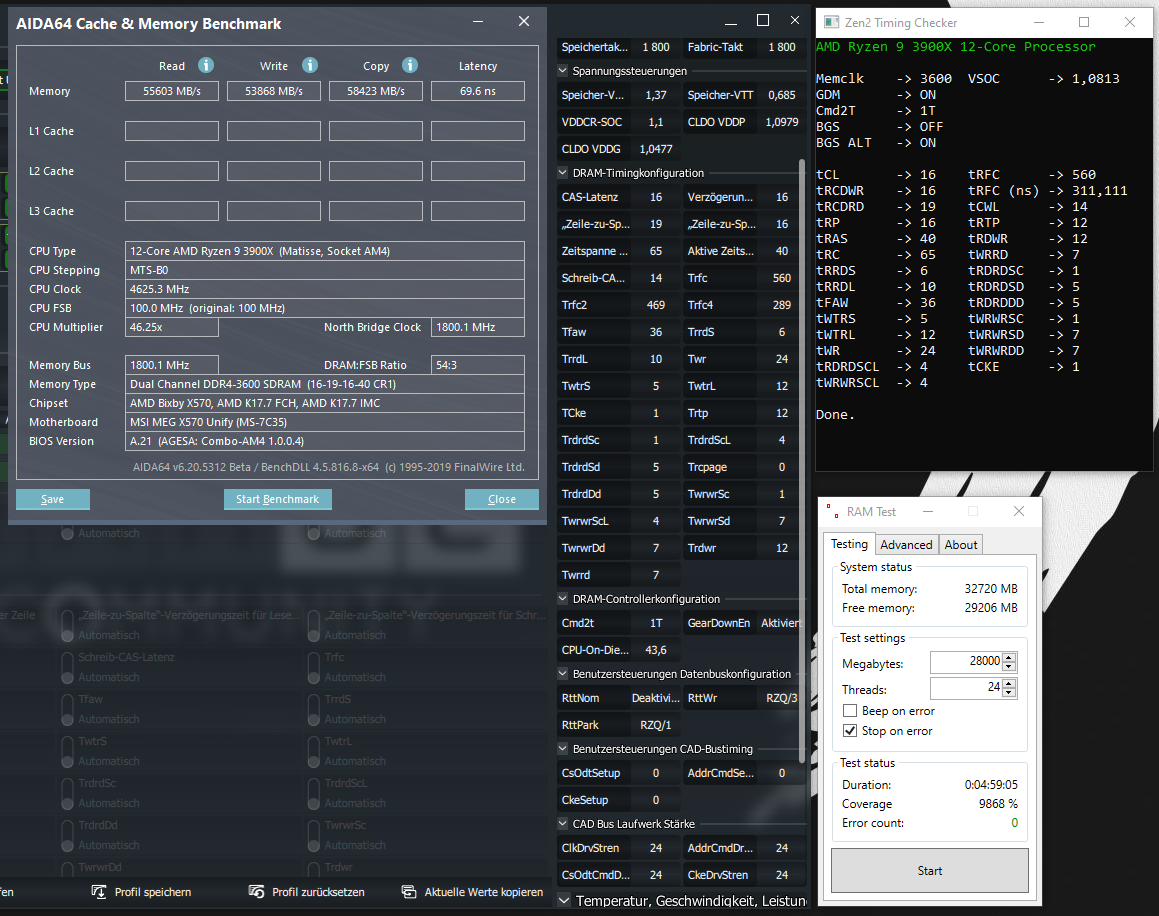
Task: Click the CAS-Latenz value in Ryzen Master
Action: [656, 197]
